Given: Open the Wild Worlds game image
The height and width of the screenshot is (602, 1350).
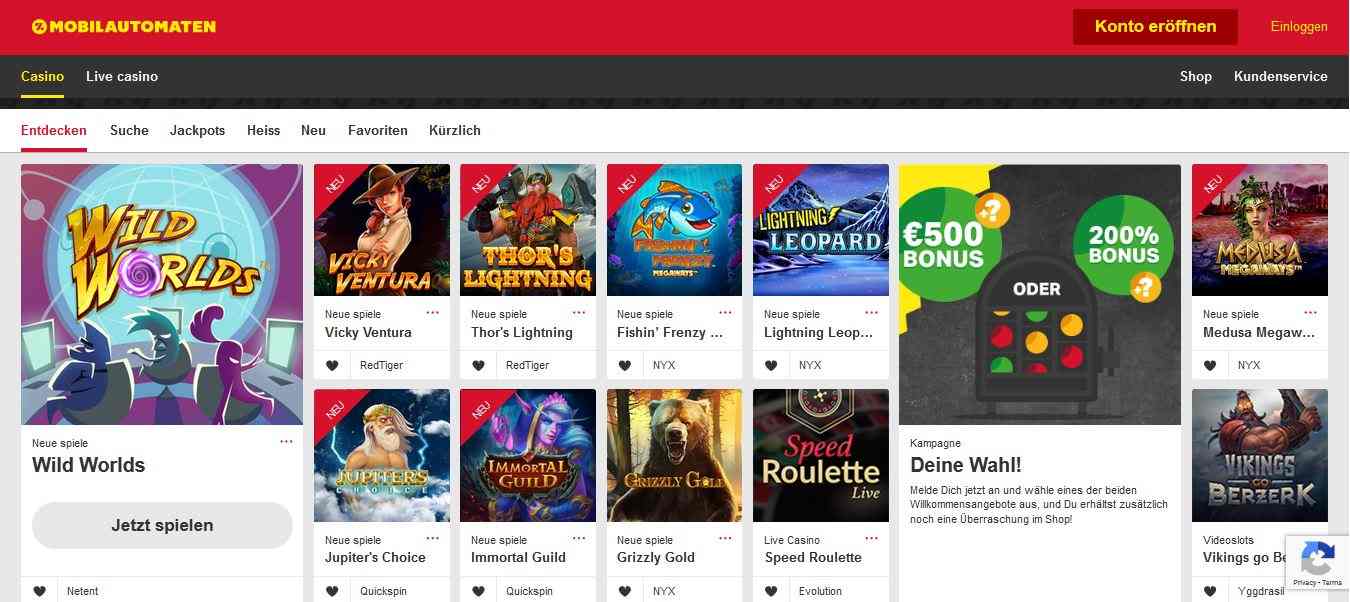Looking at the screenshot, I should point(162,294).
